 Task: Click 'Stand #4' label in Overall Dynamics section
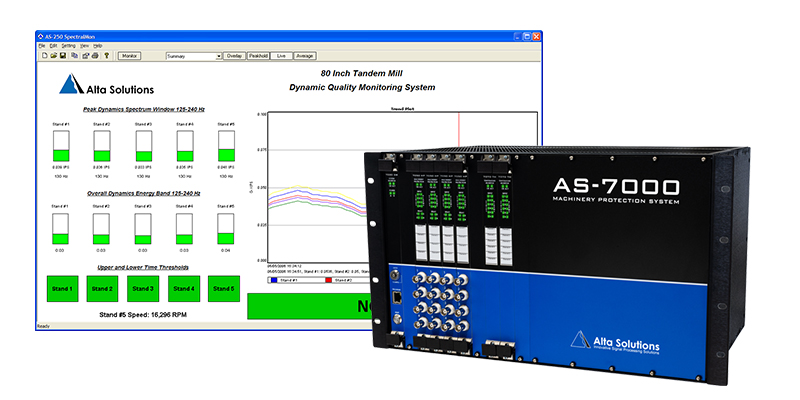[184, 207]
